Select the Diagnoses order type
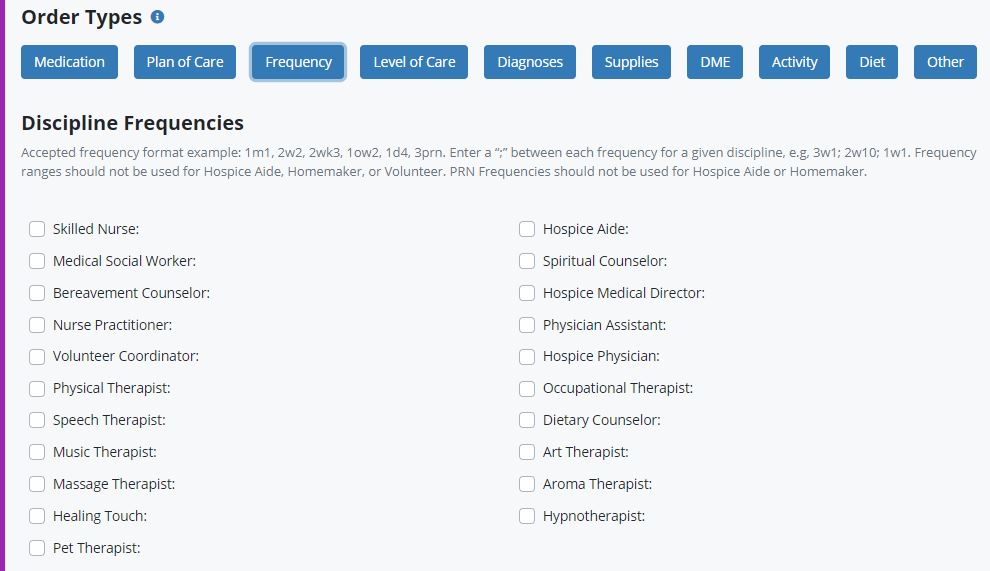Screen dimensions: 990x571 pos(530,62)
